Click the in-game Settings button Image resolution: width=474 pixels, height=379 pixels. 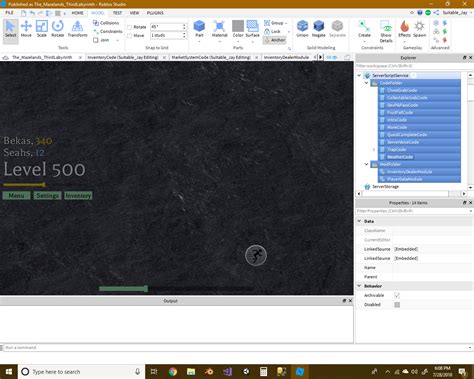click(x=47, y=195)
